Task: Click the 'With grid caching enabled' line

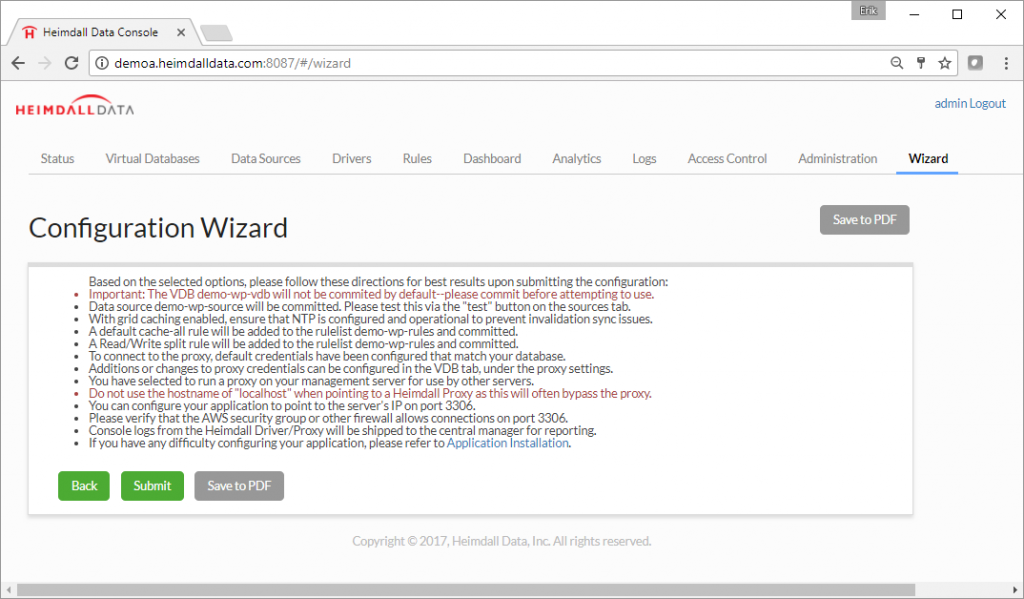Action: point(370,319)
